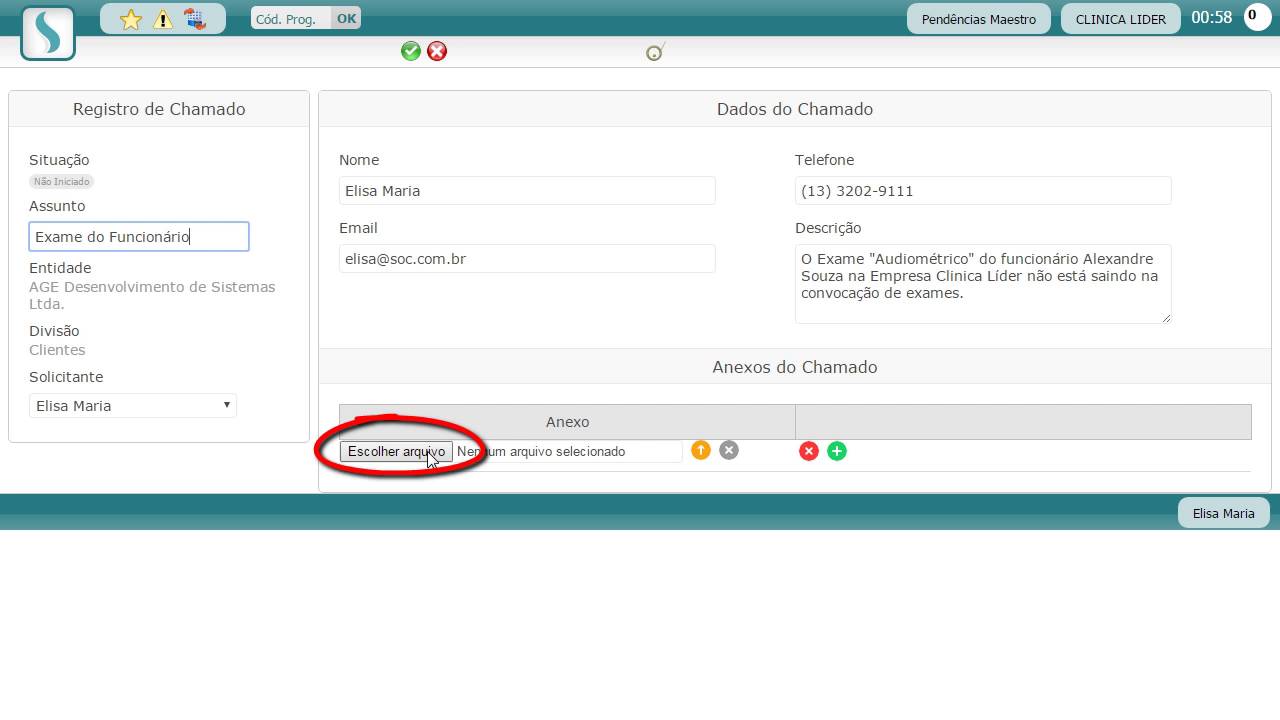Click the Dados do Chamado heading
Viewport: 1280px width, 720px height.
pyautogui.click(x=795, y=109)
